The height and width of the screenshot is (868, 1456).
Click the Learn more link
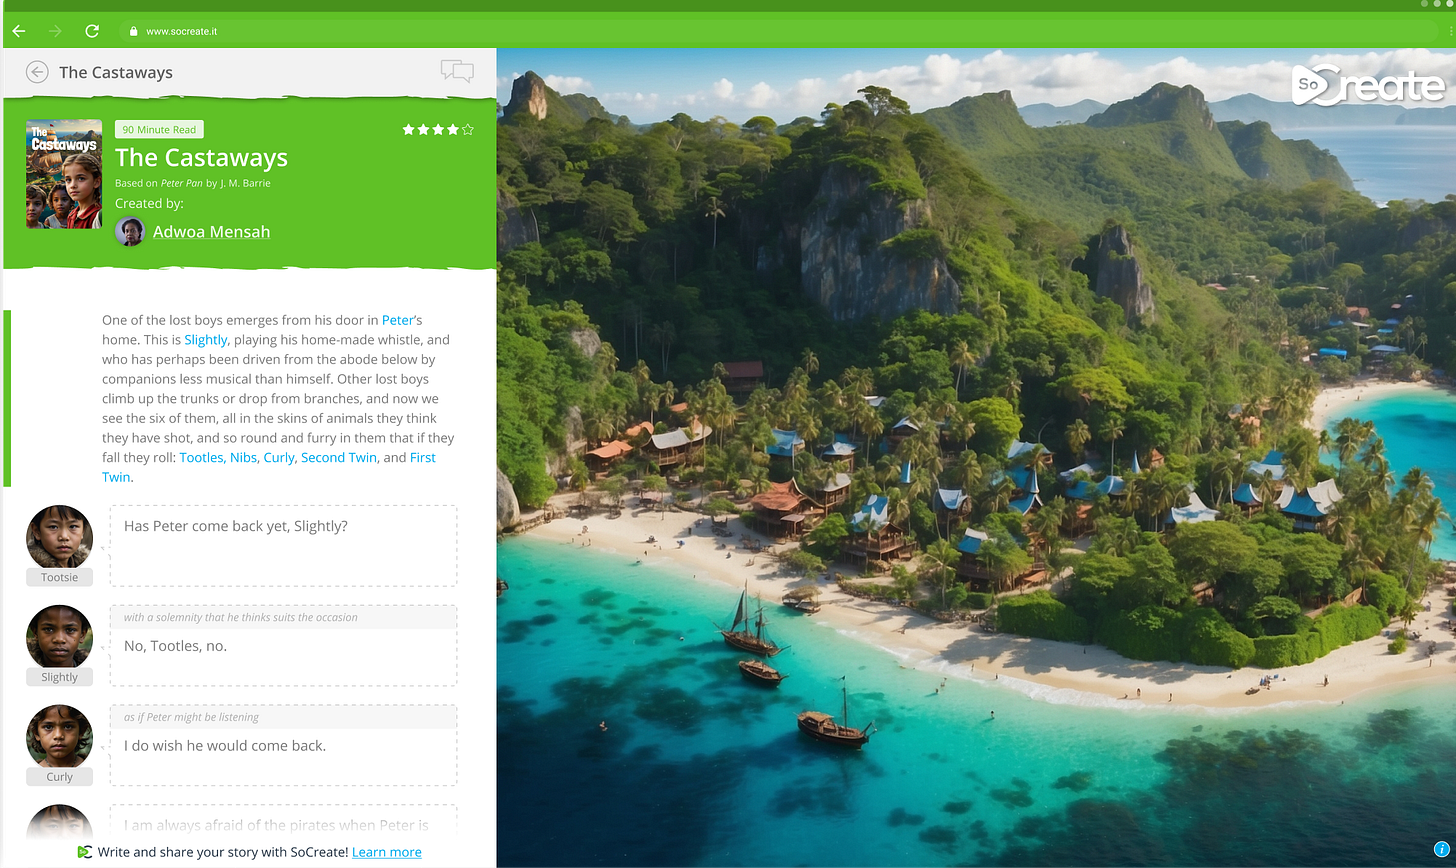[x=386, y=852]
